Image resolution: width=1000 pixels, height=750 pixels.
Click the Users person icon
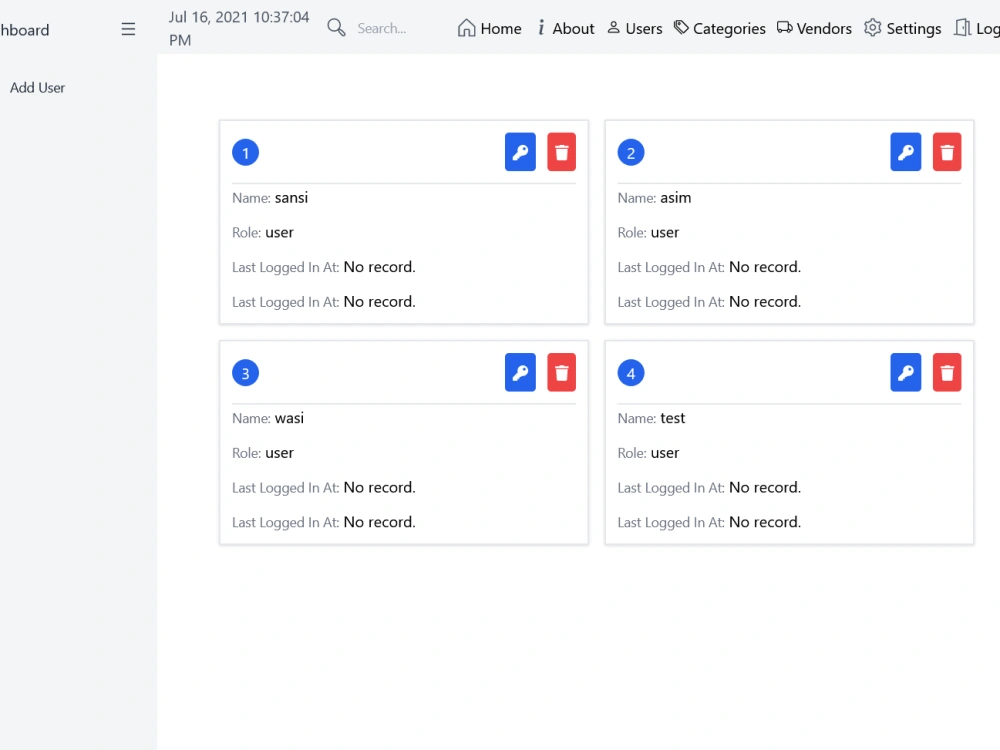(614, 27)
